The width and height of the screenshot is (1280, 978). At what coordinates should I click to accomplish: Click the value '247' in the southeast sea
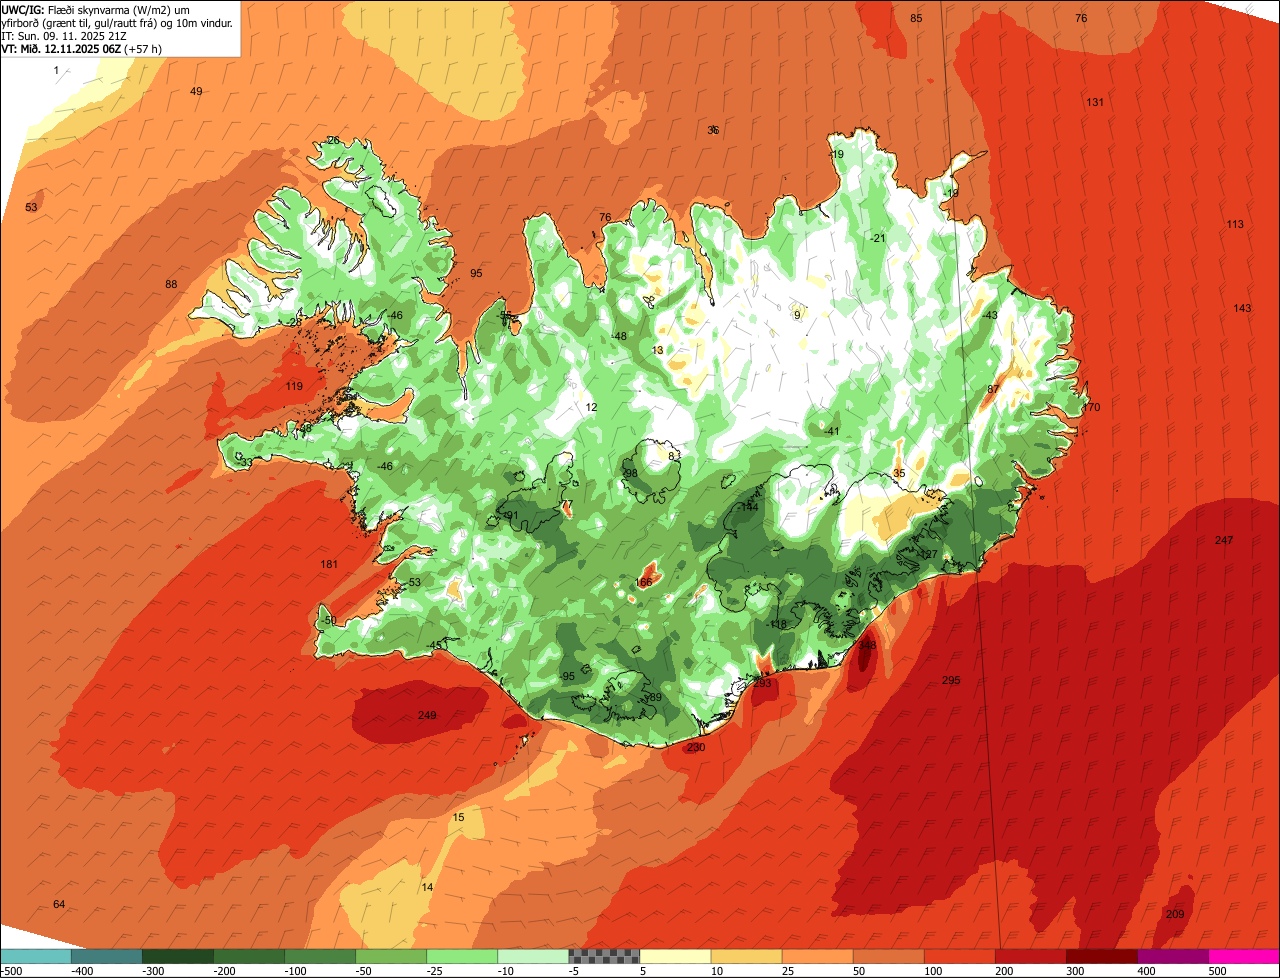pos(1224,541)
